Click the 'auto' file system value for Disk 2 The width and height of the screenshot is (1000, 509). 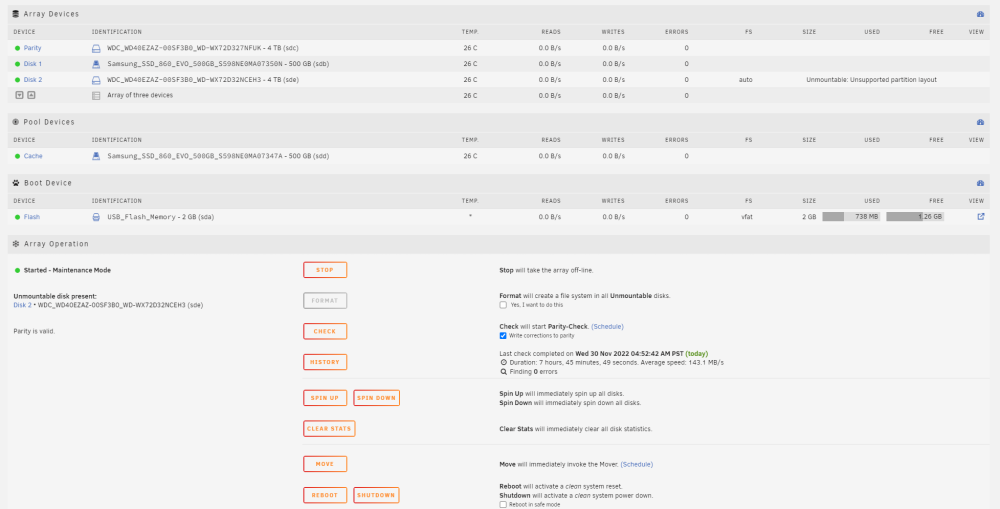tap(746, 80)
